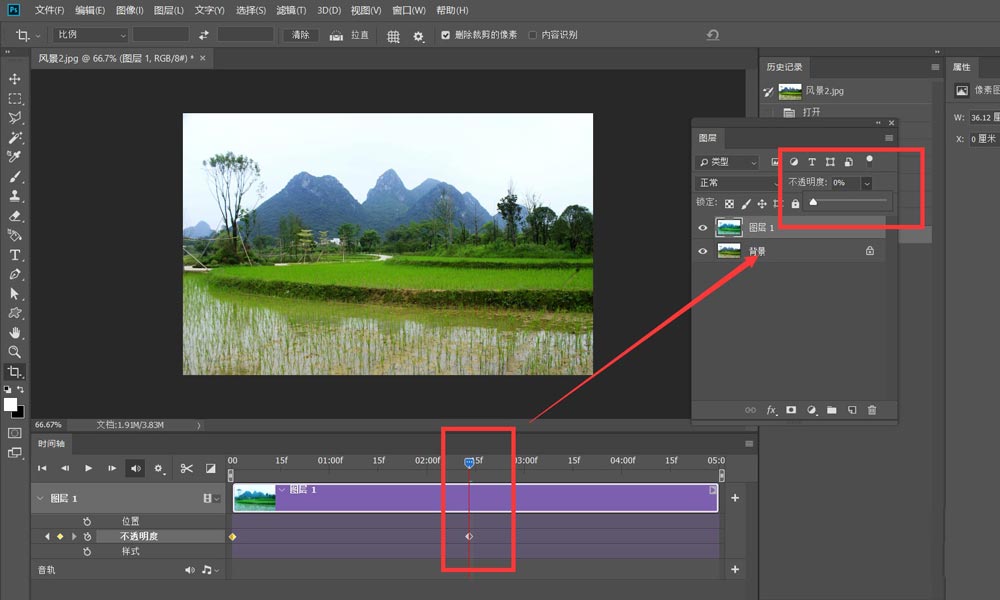Create a new group folder icon
Screen dimensions: 1000x600
(x=832, y=410)
